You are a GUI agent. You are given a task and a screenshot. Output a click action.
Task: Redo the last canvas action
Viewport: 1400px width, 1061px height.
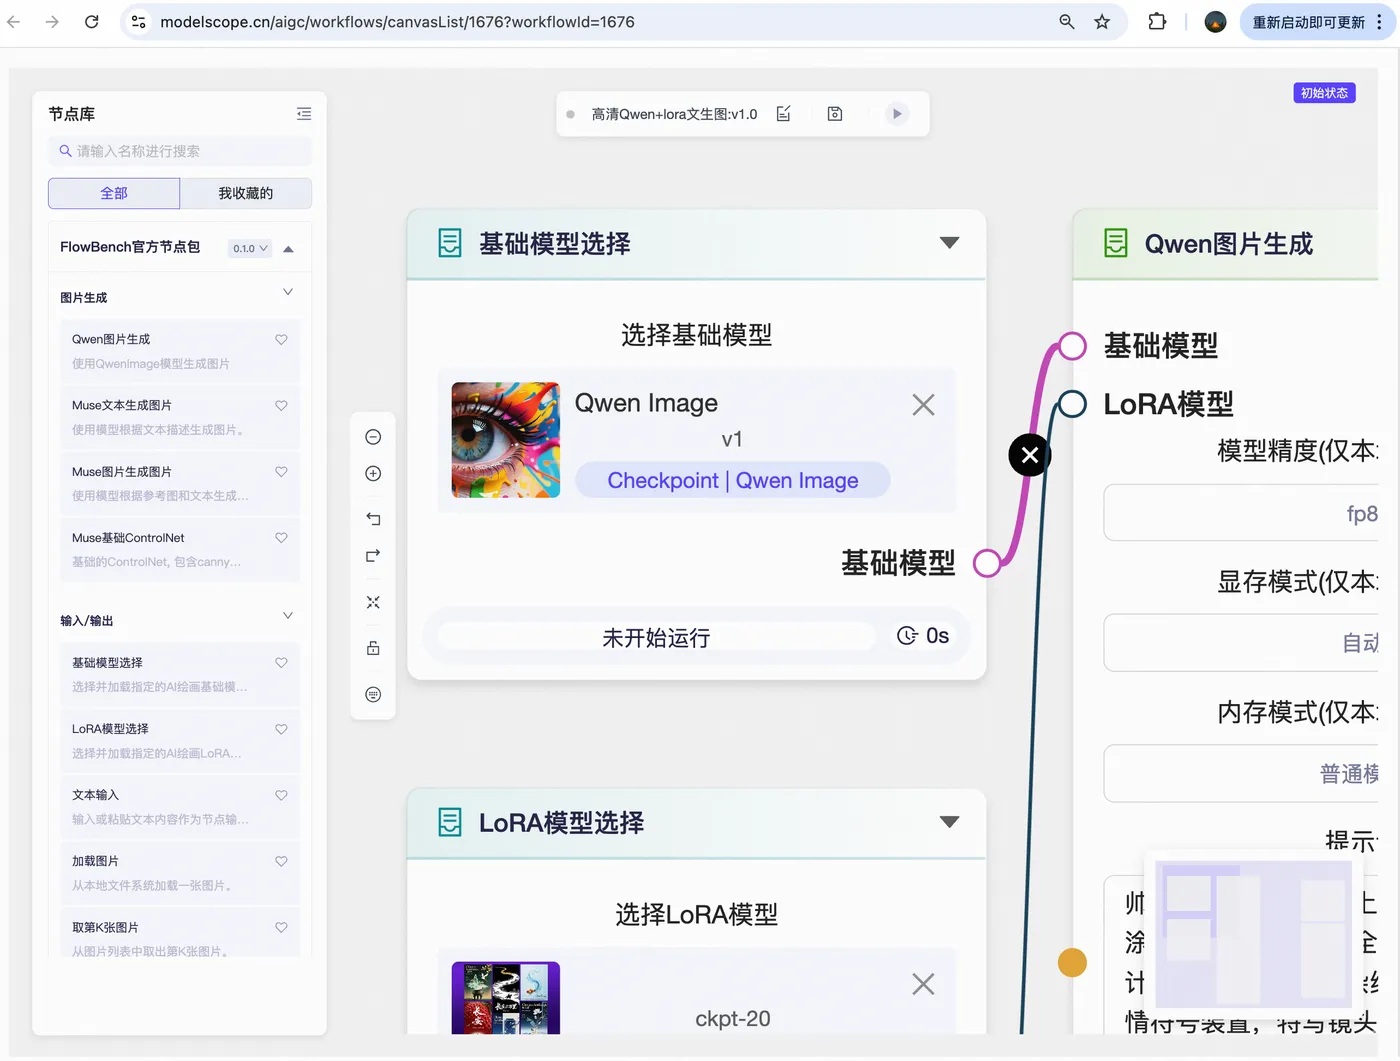pyautogui.click(x=373, y=556)
